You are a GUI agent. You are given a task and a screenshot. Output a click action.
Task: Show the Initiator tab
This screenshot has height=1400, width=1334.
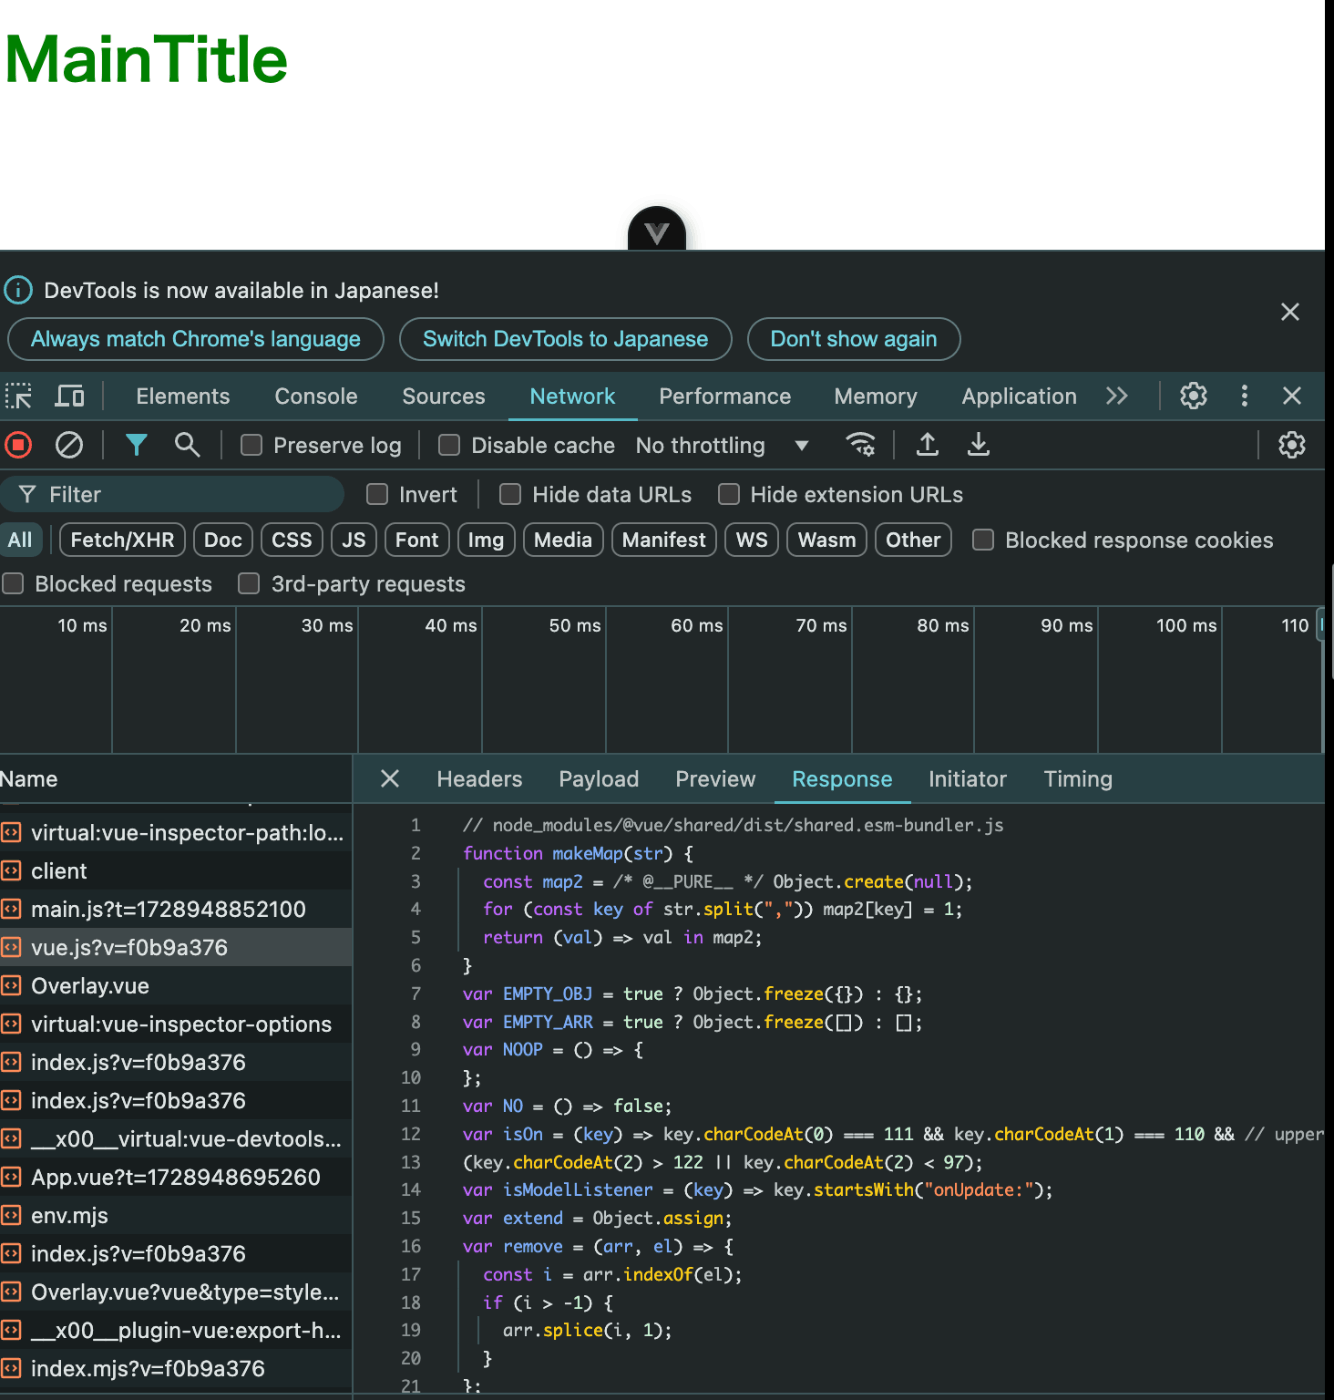(968, 779)
